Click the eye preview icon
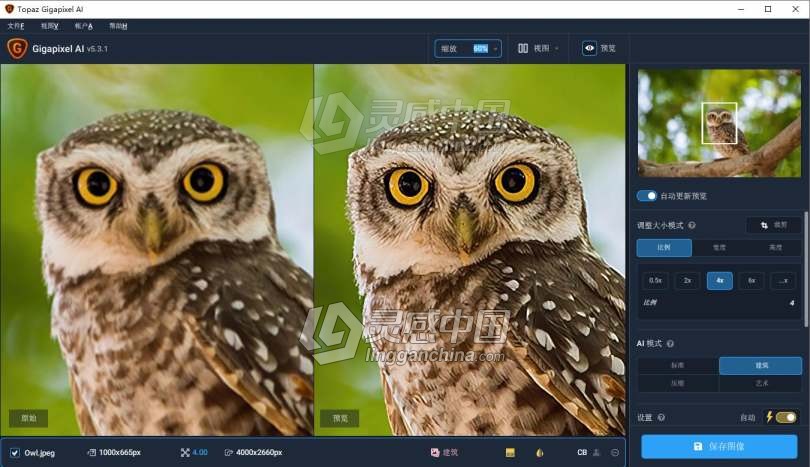The image size is (810, 467). pos(589,48)
